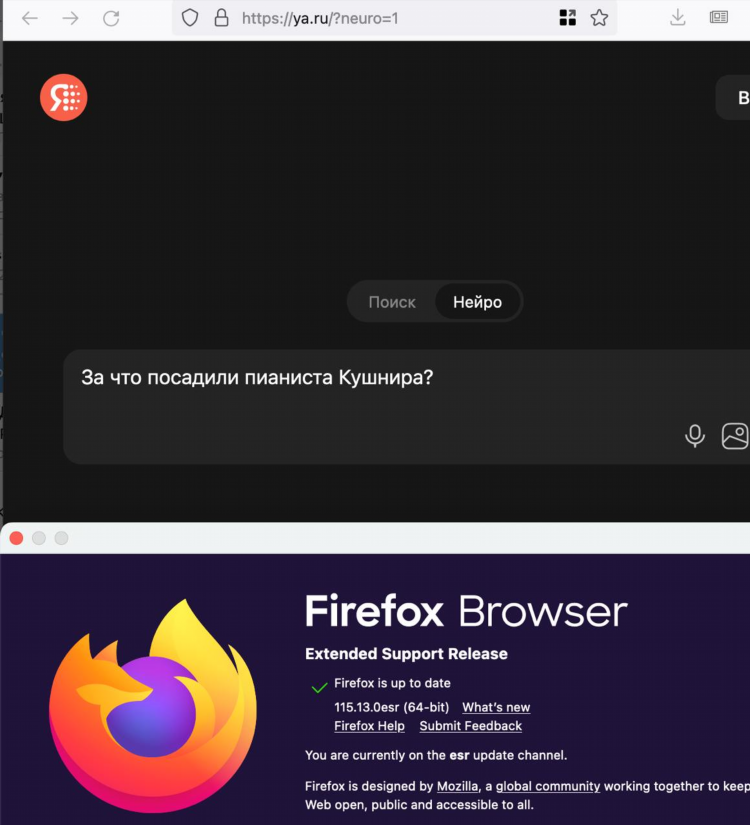The height and width of the screenshot is (825, 750).
Task: Open the What's new link
Action: tap(496, 707)
